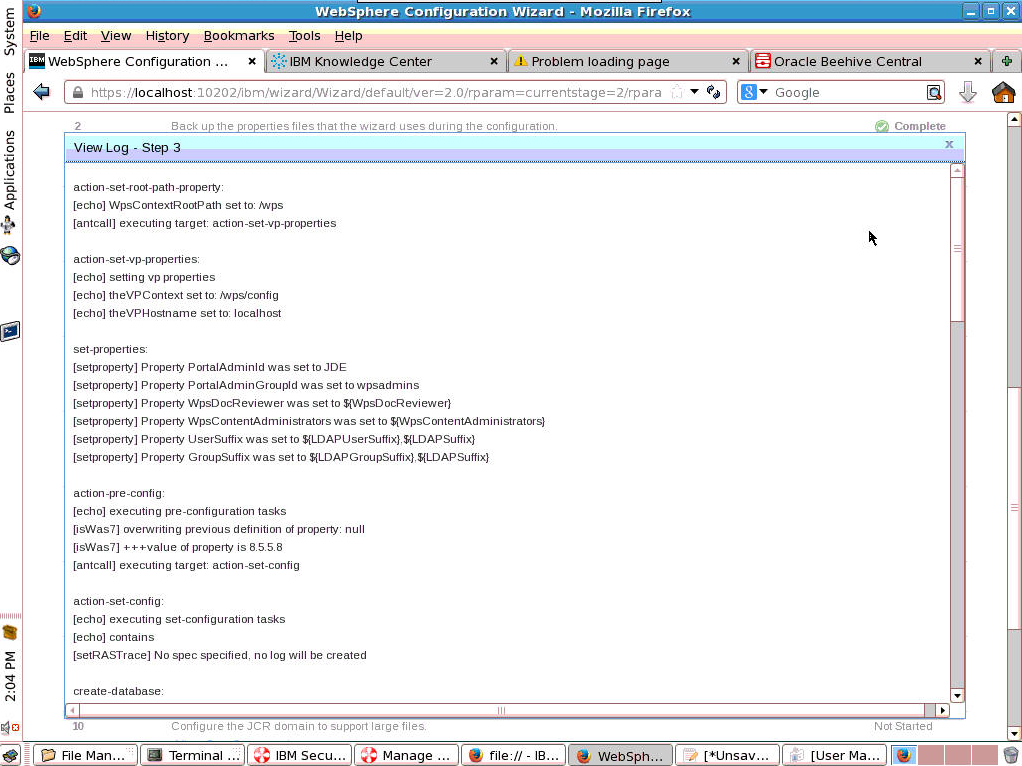Open the Firefox home page icon
Screen dimensions: 1022x766
[1003, 92]
